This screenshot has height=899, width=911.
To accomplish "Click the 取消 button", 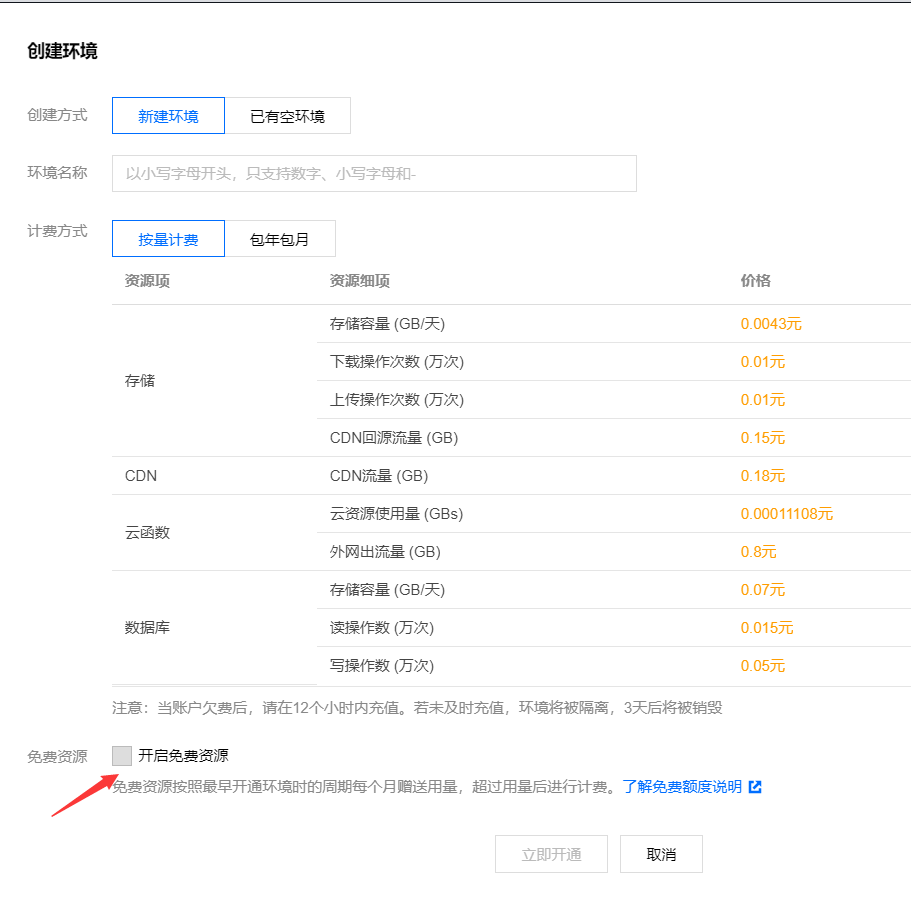I will click(661, 853).
